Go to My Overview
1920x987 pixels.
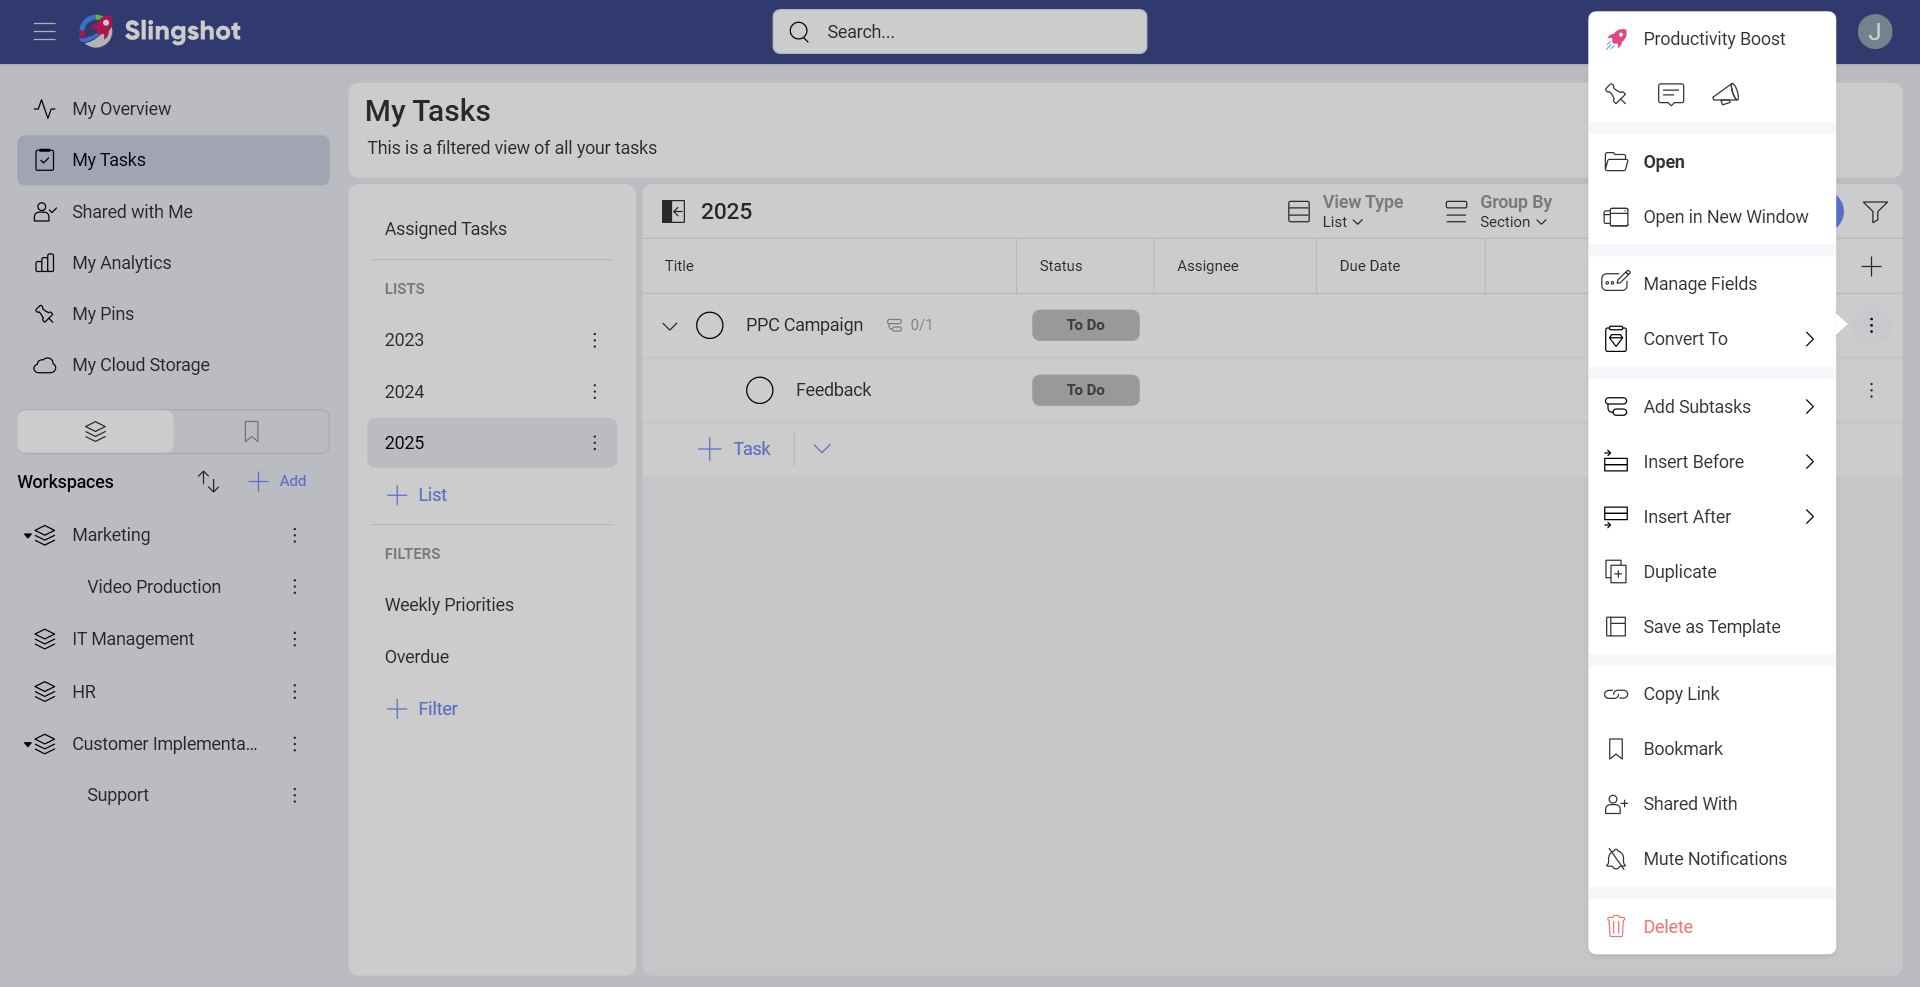(173, 109)
